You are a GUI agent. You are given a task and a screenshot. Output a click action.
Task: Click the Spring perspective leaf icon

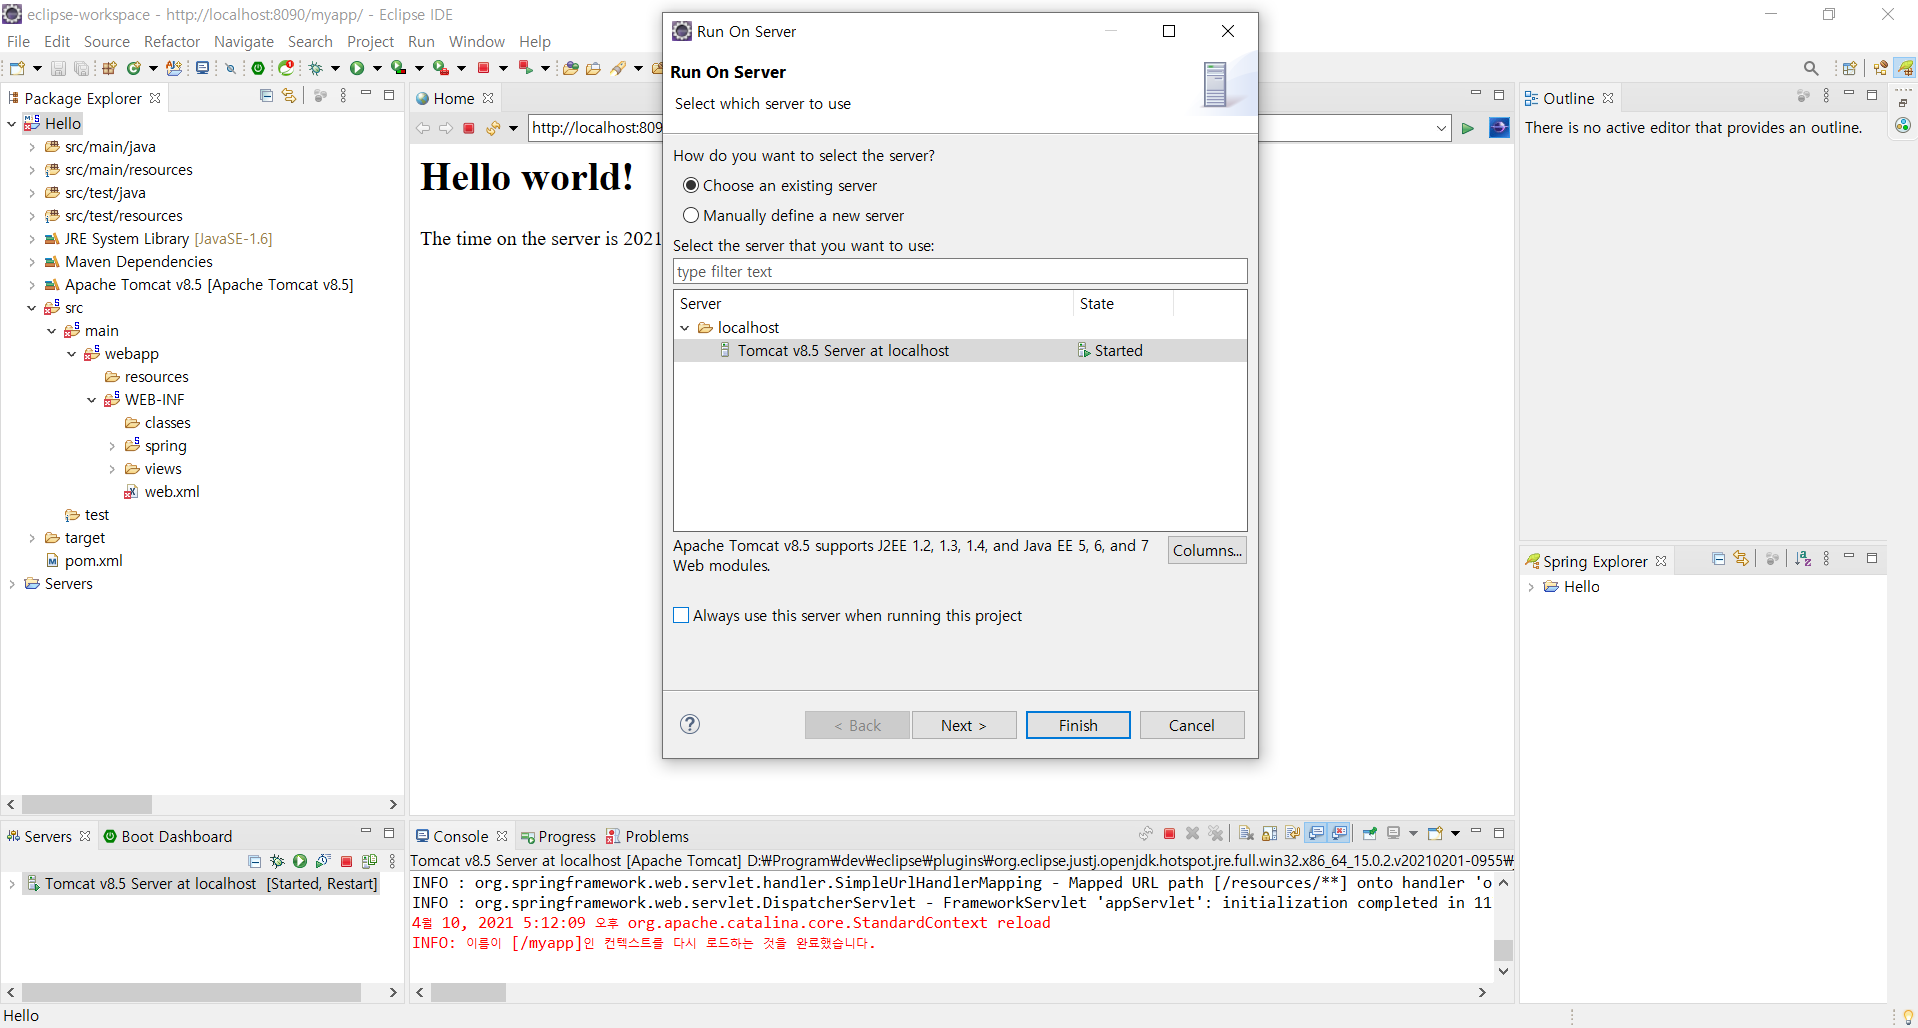click(1905, 68)
